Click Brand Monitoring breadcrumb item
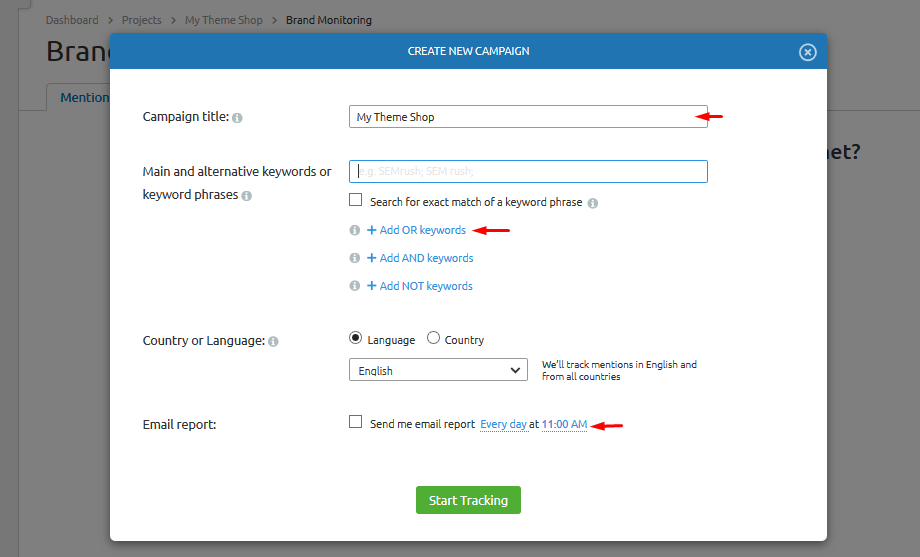 point(329,20)
